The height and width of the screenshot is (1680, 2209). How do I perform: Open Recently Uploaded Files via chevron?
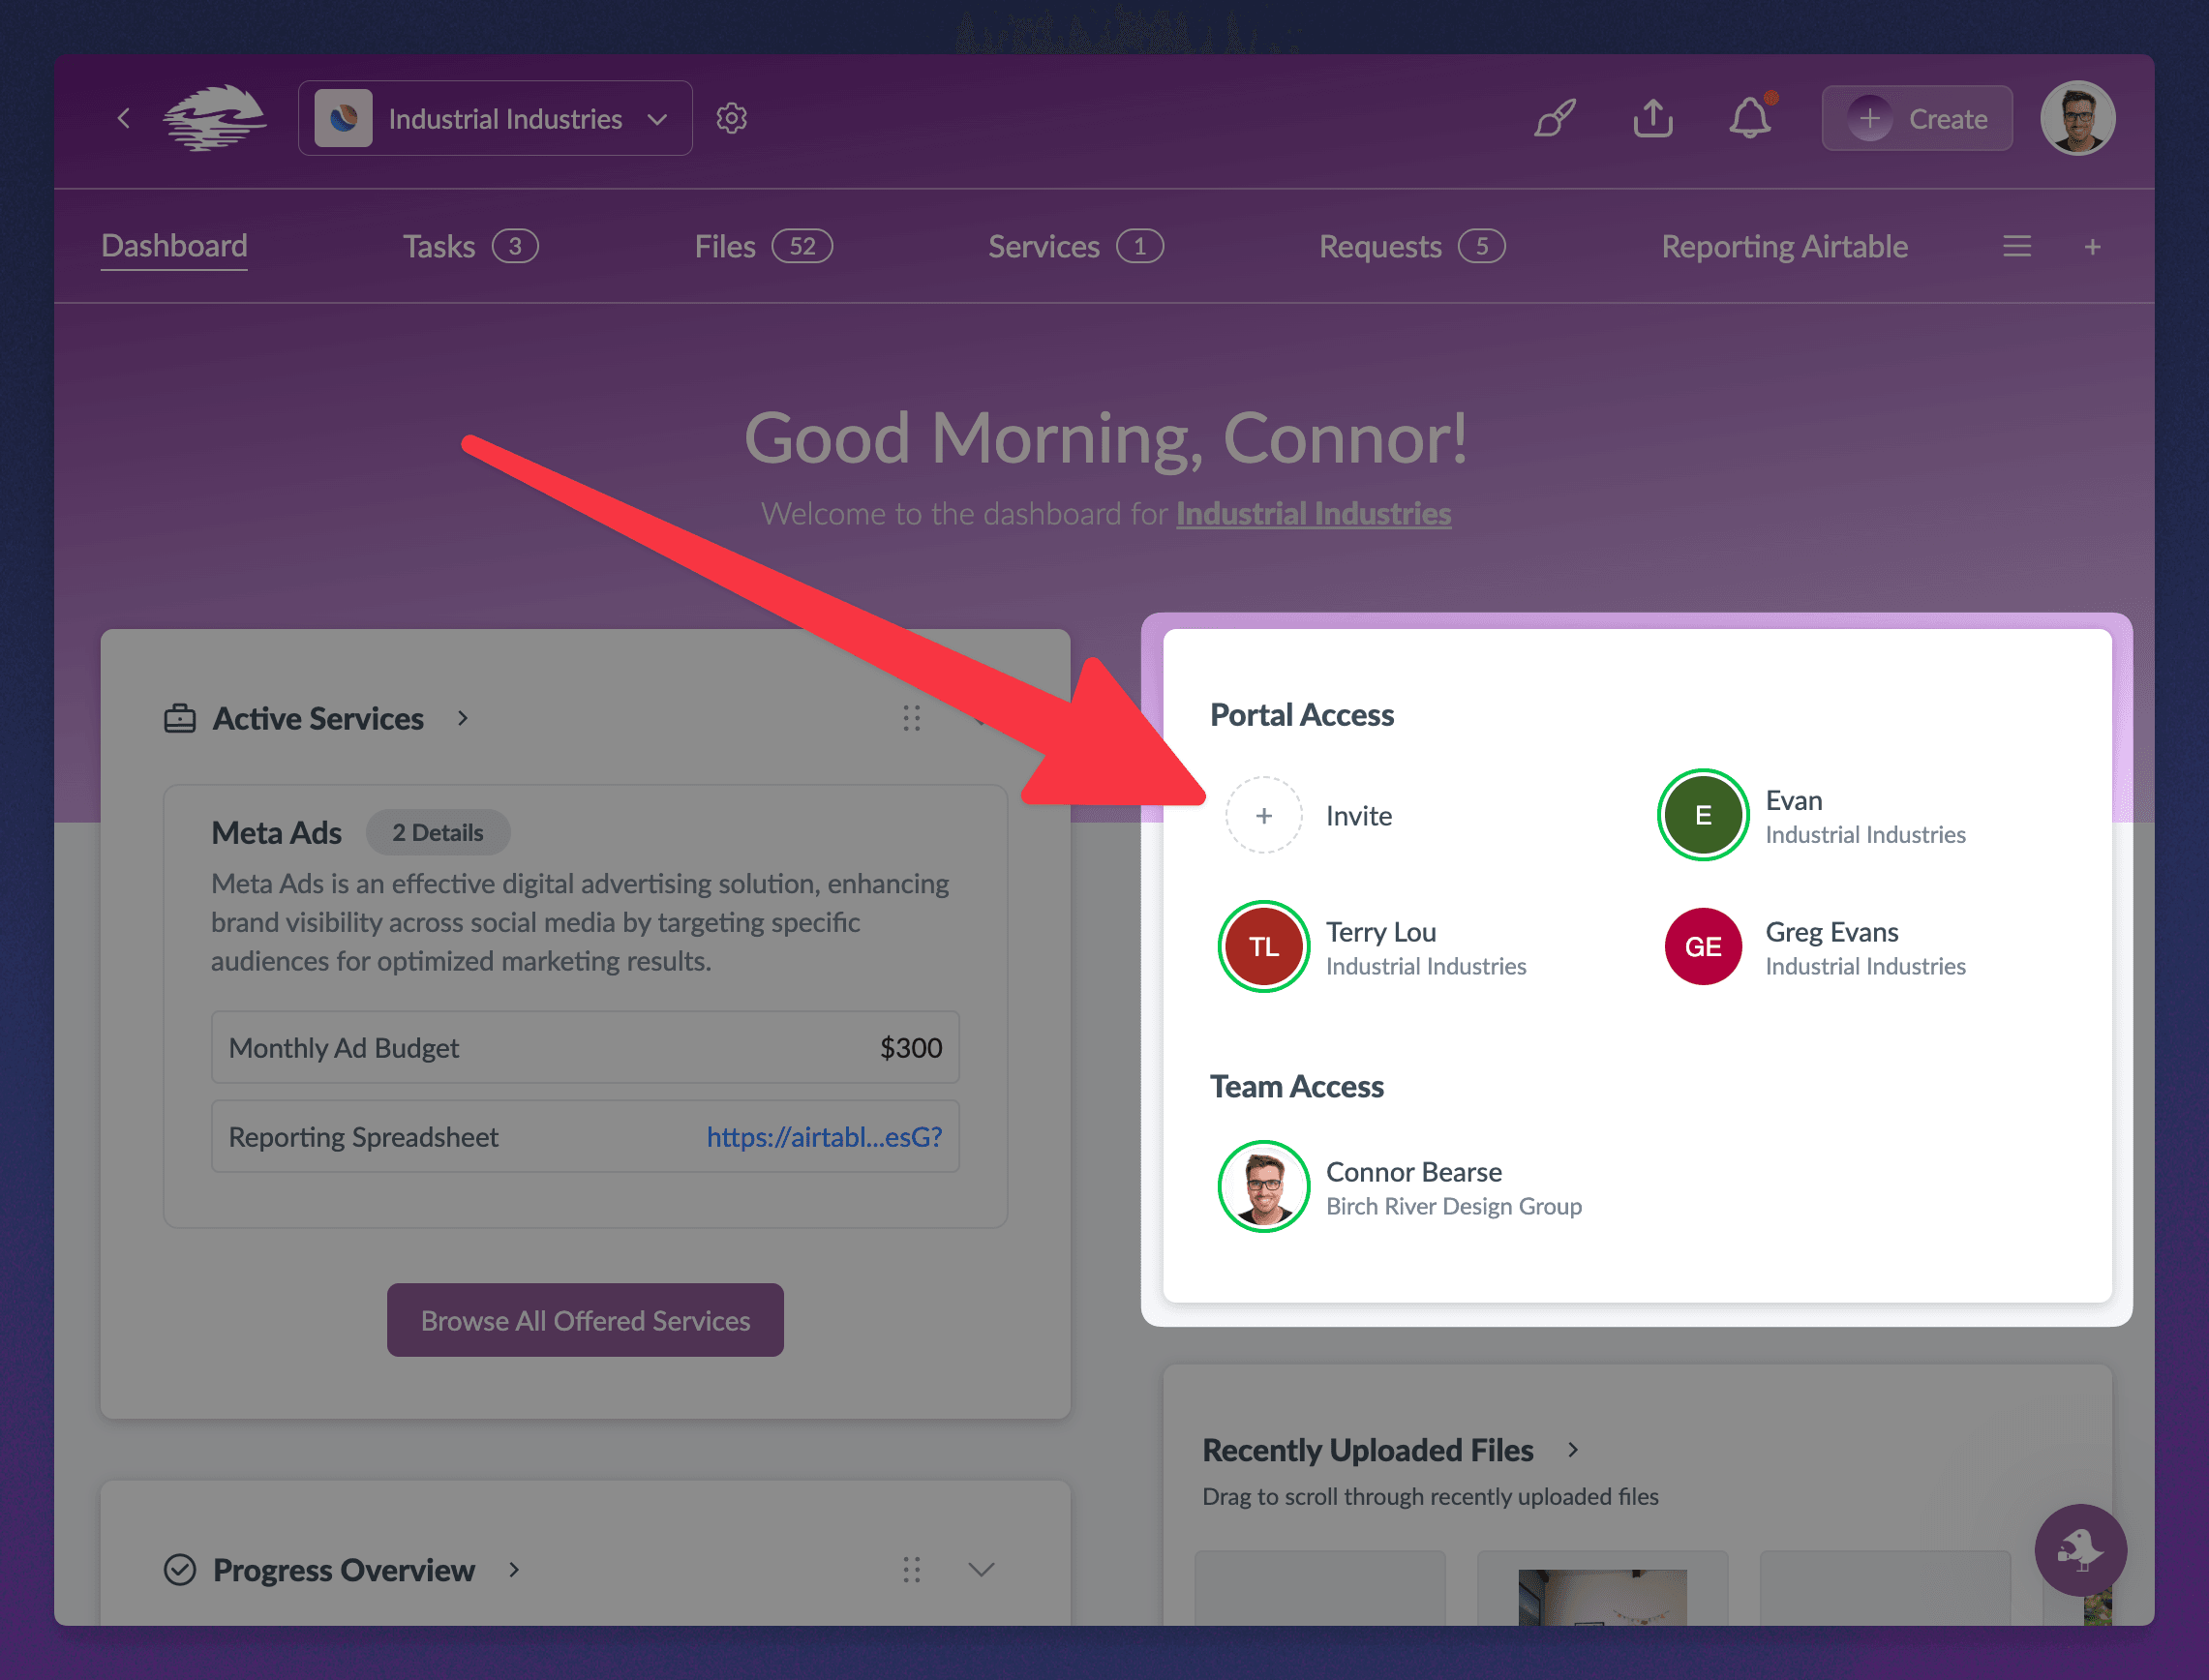tap(1573, 1450)
